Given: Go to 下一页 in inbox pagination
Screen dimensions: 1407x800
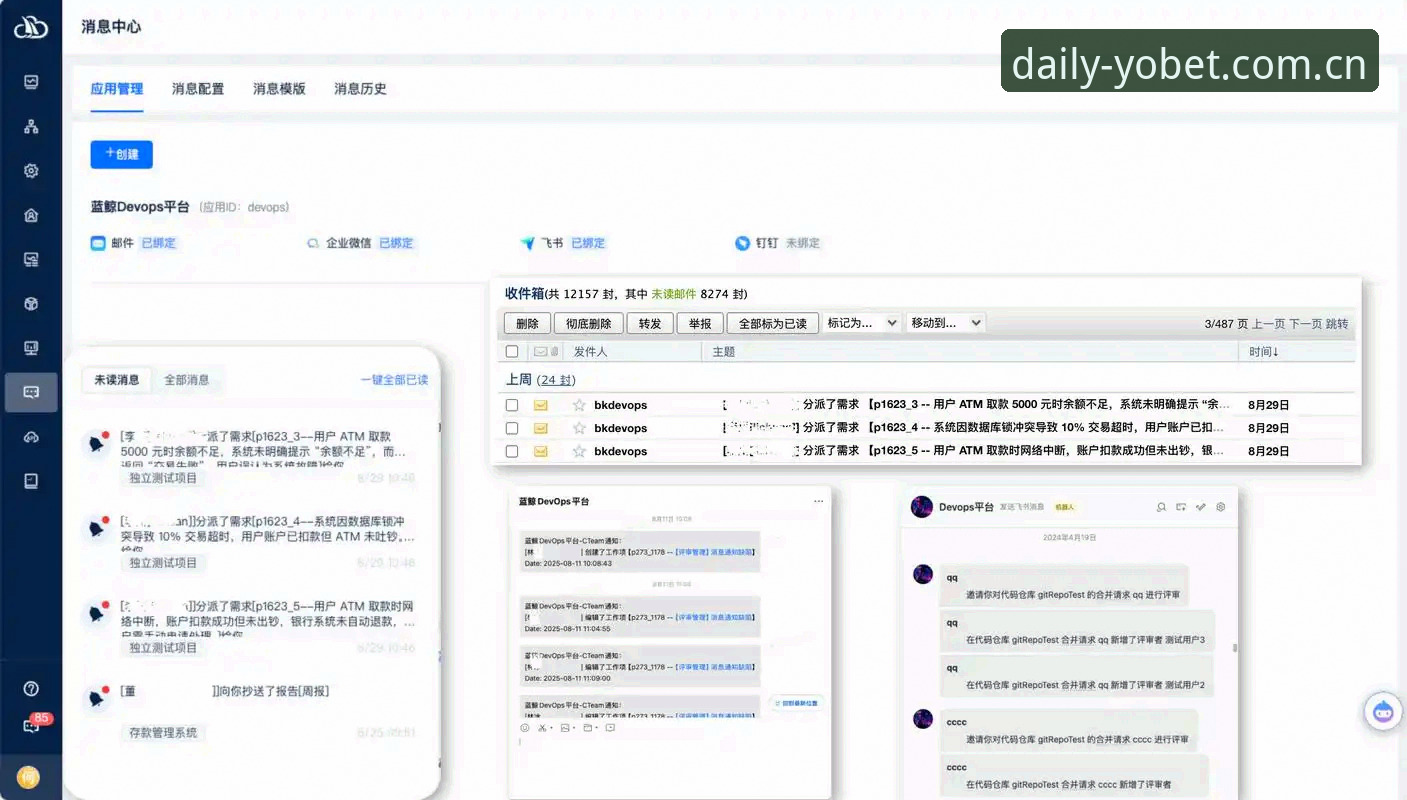Looking at the screenshot, I should (1306, 324).
